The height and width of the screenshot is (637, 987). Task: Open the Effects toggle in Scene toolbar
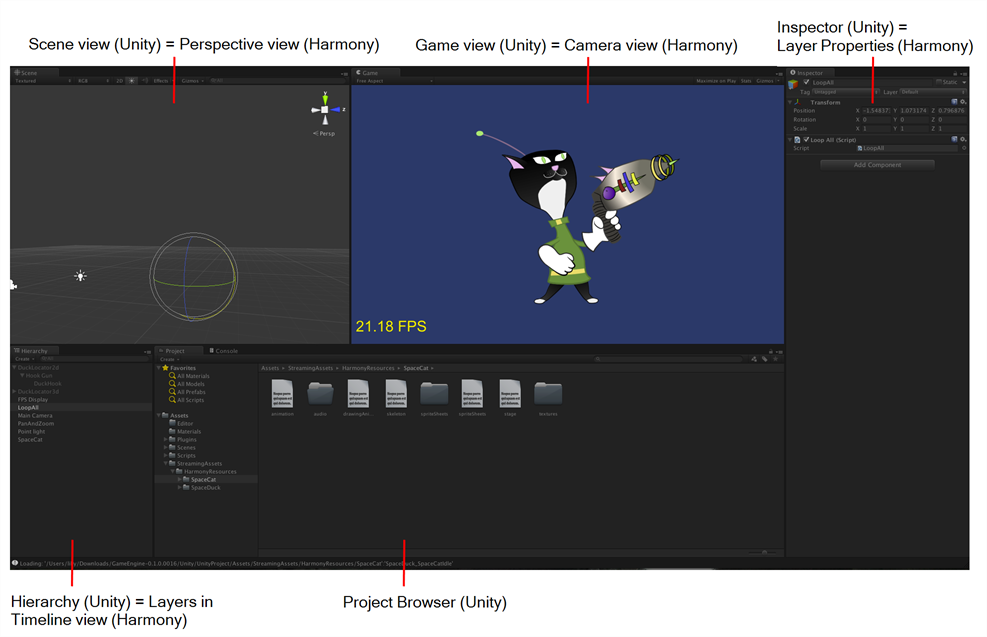click(161, 81)
